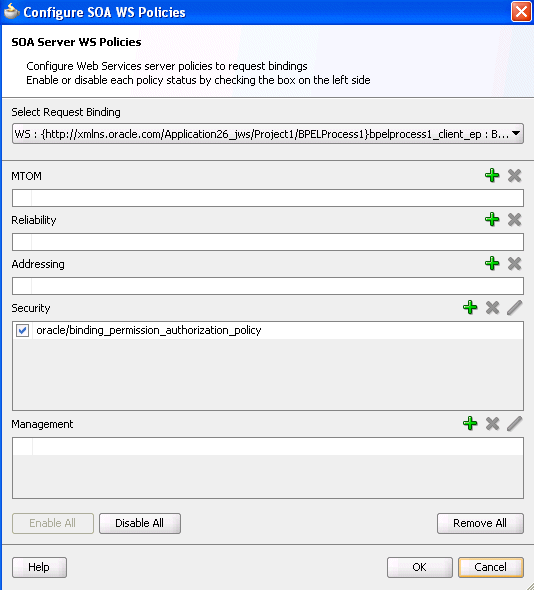534x590 pixels.
Task: Select the oracle/binding_permission_authorization_policy row
Action: point(268,330)
